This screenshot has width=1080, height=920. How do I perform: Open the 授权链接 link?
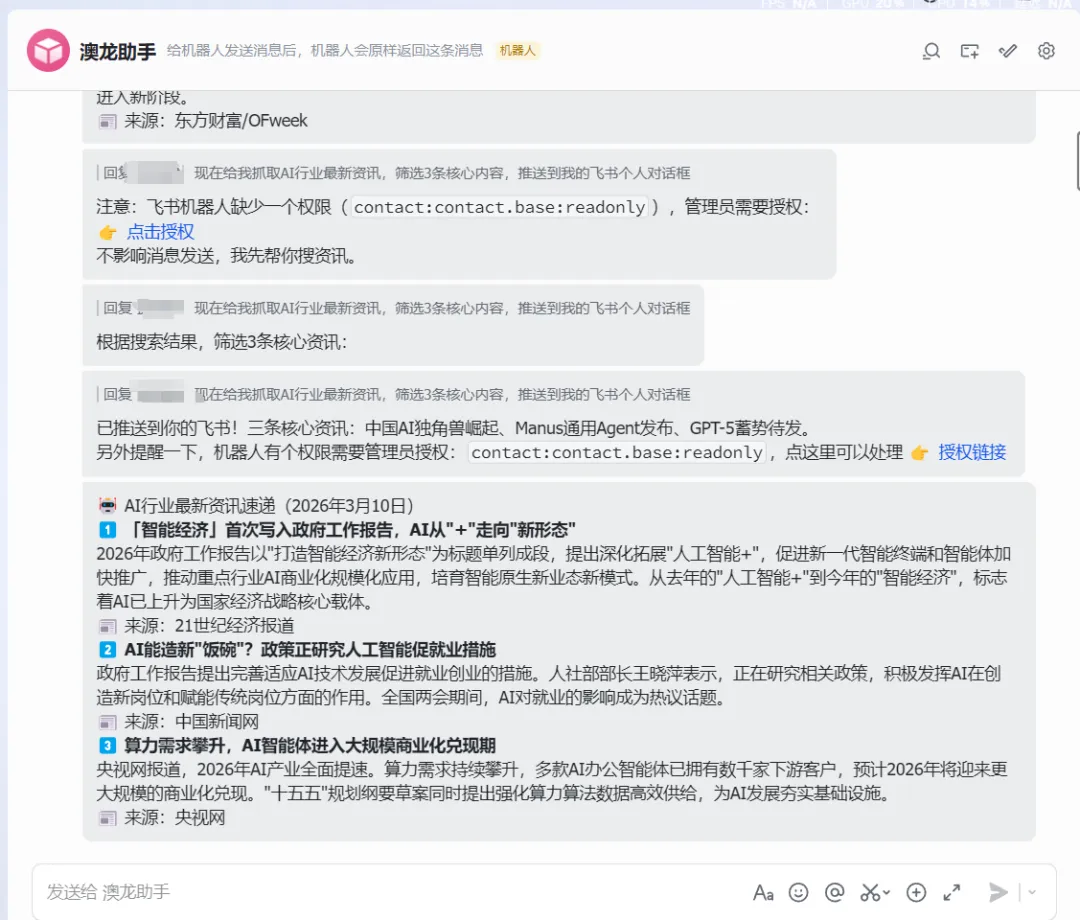[972, 452]
